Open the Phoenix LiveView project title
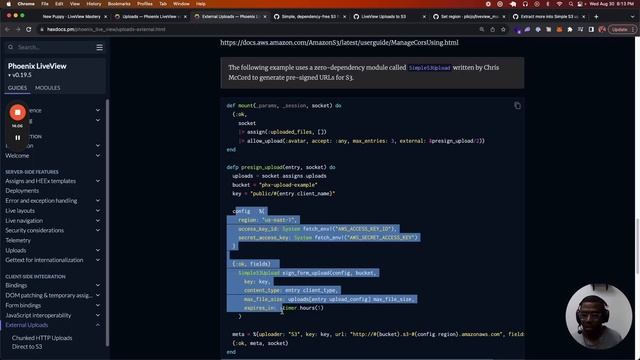This screenshot has height=360, width=640. click(x=37, y=66)
